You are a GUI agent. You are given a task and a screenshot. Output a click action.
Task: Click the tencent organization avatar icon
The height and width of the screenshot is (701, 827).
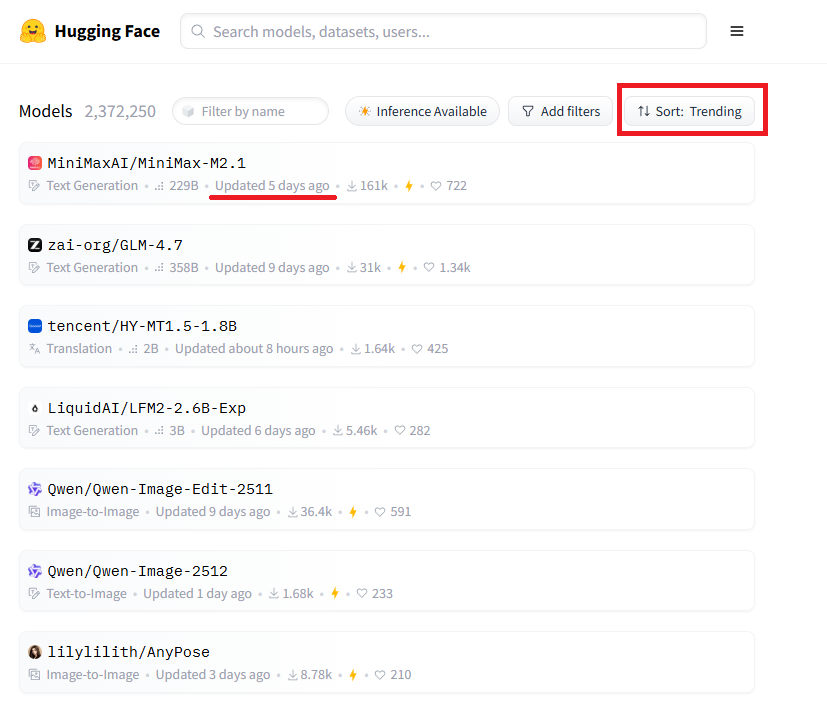(x=35, y=326)
